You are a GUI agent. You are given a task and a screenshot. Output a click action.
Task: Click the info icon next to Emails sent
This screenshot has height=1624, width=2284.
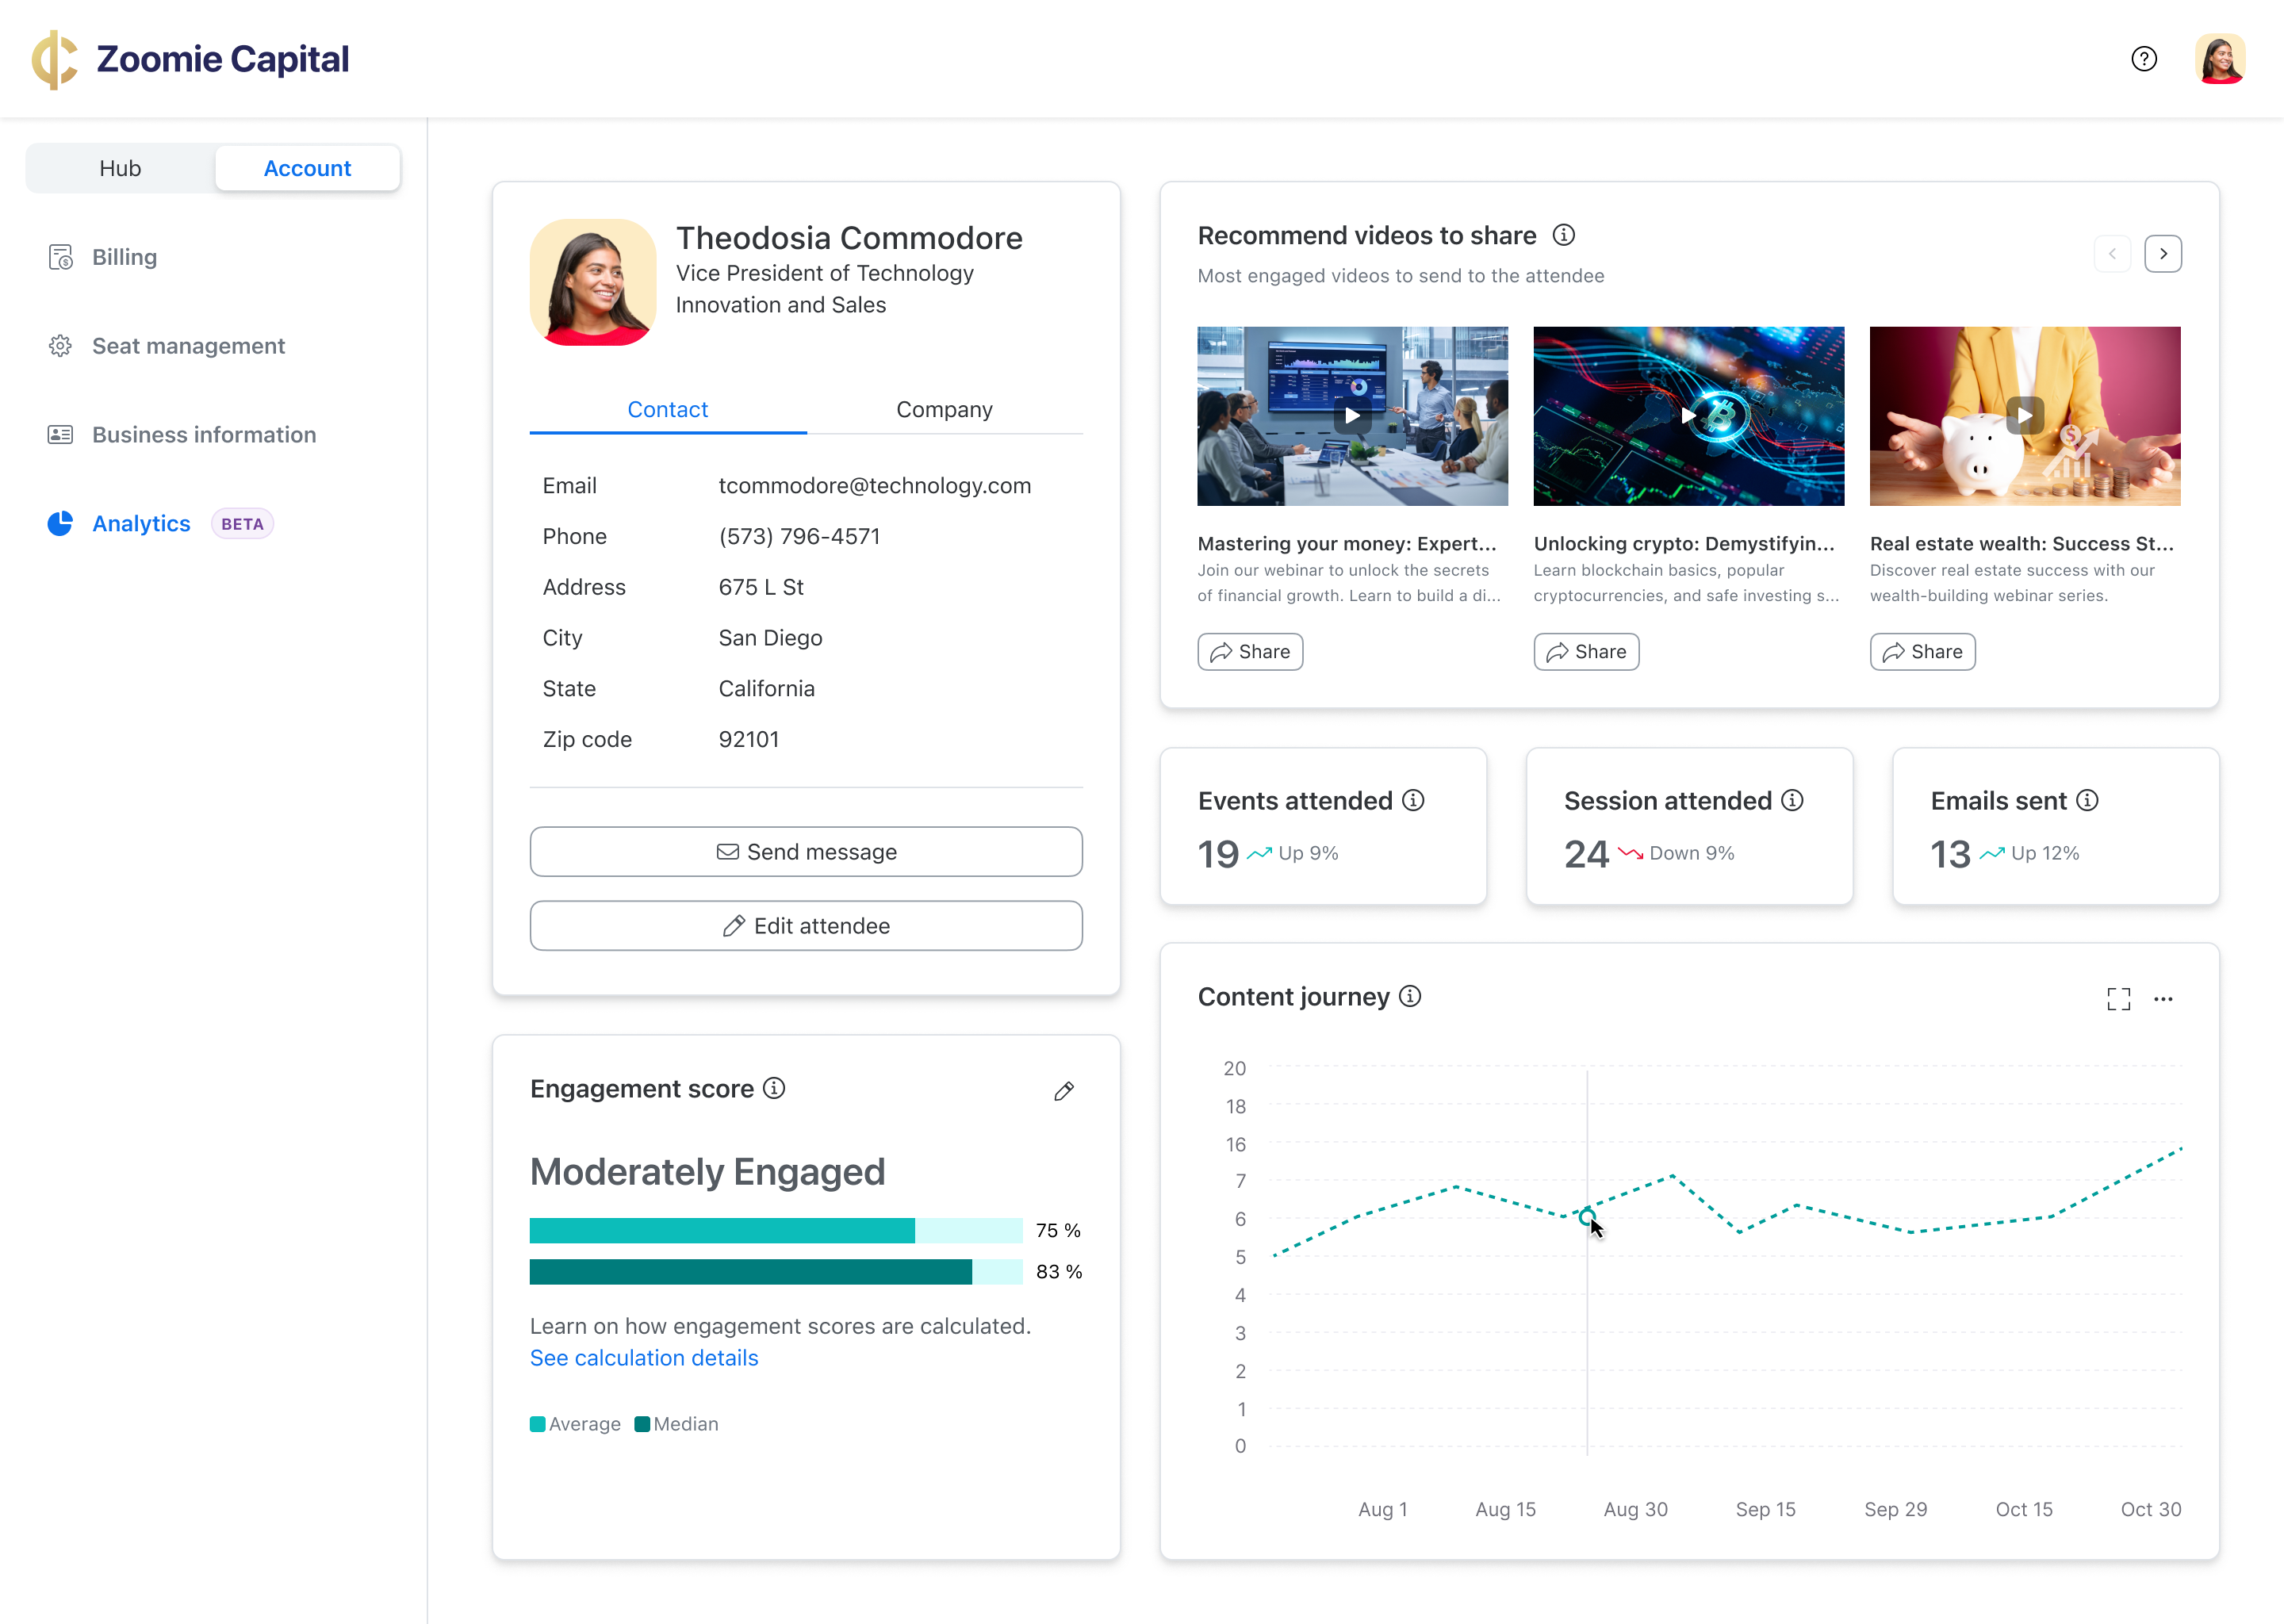(2087, 800)
